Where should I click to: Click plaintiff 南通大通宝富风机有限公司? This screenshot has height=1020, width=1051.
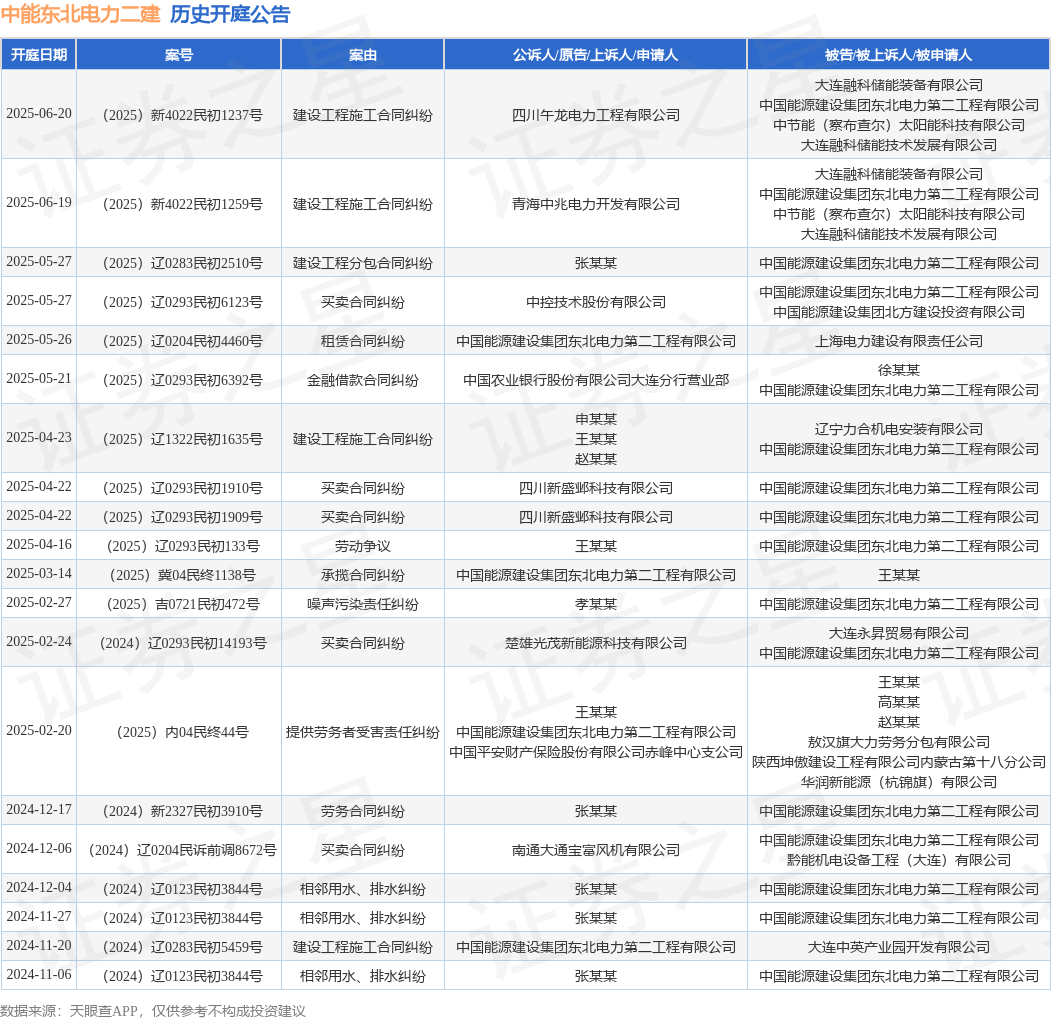pyautogui.click(x=595, y=850)
